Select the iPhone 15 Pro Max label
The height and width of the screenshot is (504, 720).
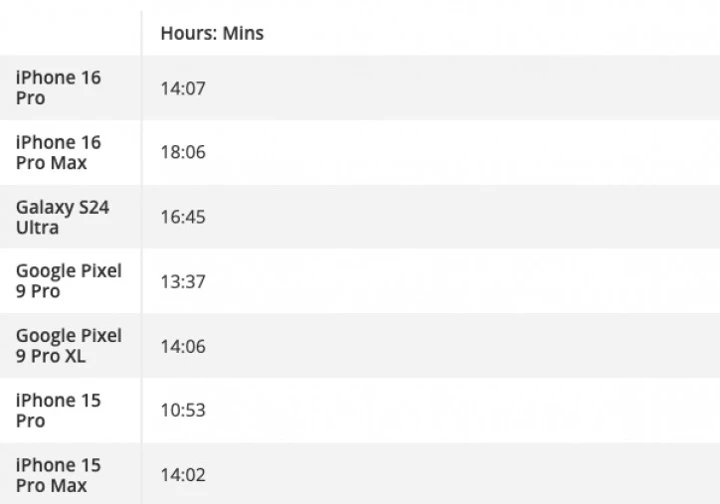[x=58, y=475]
